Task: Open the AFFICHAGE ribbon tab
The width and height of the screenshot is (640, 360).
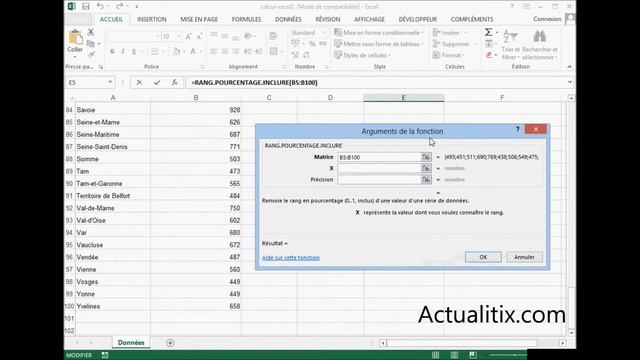Action: [369, 19]
